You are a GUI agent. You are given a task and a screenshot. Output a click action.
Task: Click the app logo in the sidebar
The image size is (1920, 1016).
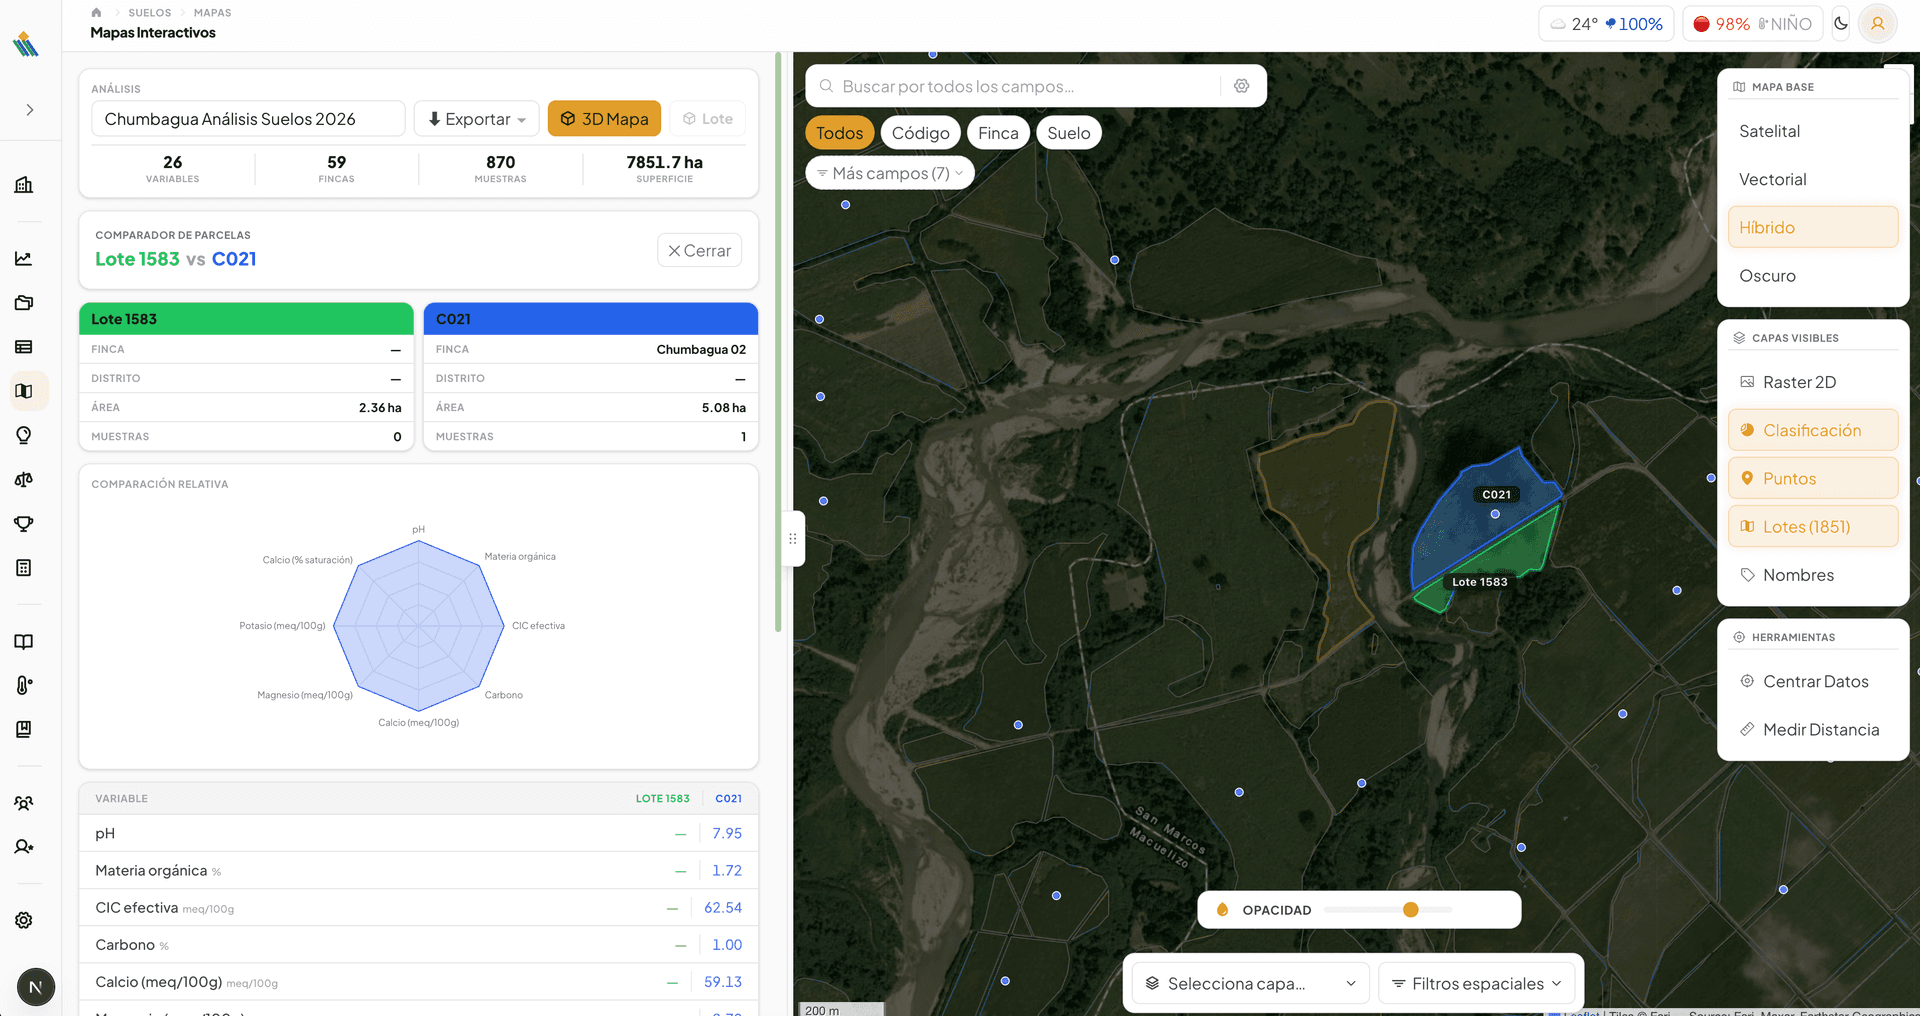[x=26, y=44]
